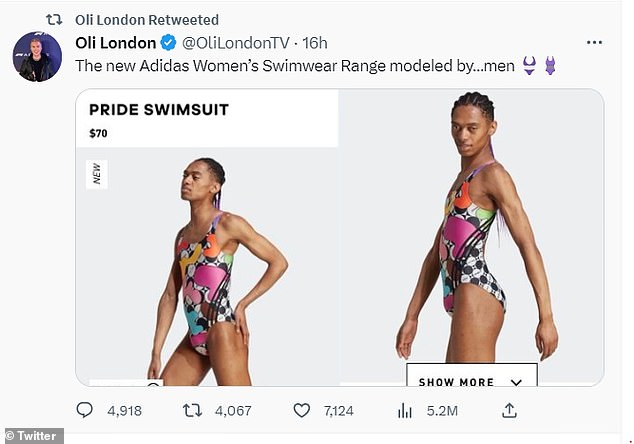Image resolution: width=634 pixels, height=444 pixels.
Task: Open view analytics bar chart icon
Action: 406,410
